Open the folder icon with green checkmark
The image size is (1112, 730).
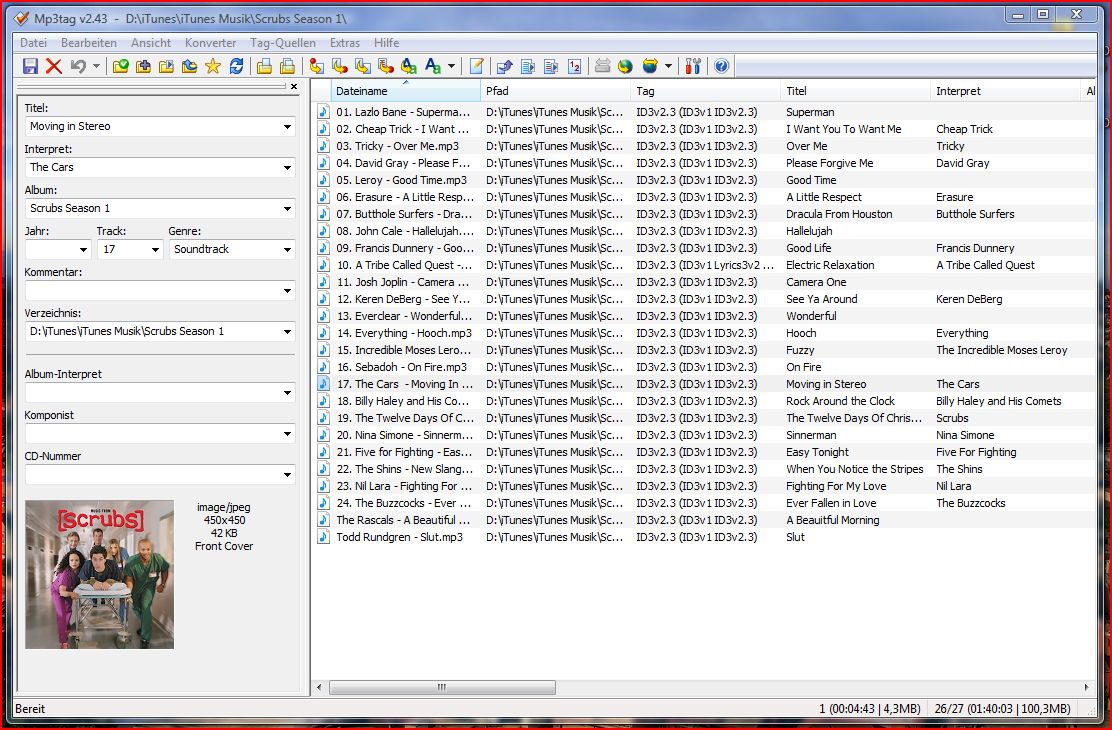pos(121,66)
